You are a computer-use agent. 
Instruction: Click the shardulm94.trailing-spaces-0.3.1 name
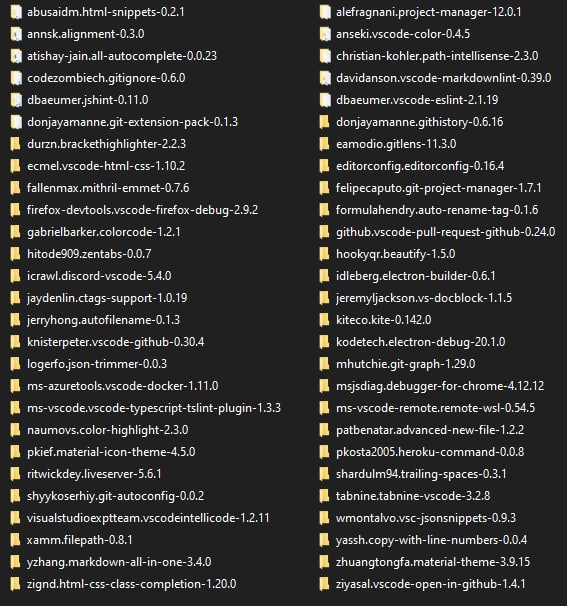tap(421, 474)
